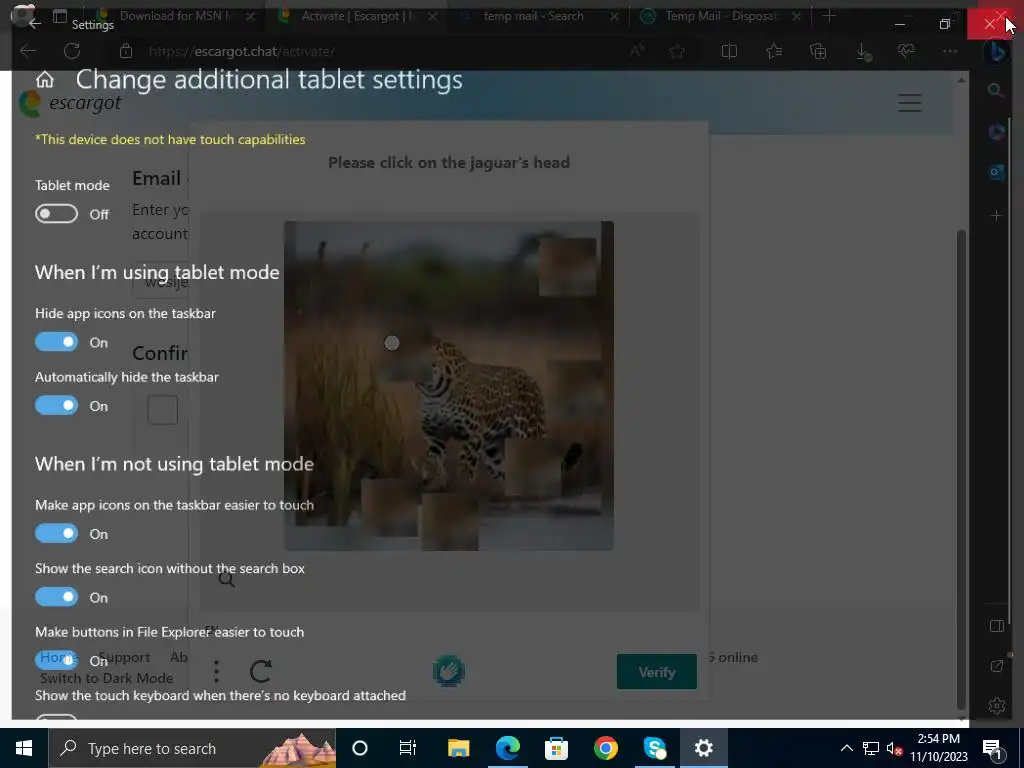Open File Explorer from the taskbar
Viewport: 1024px width, 768px height.
pos(458,748)
